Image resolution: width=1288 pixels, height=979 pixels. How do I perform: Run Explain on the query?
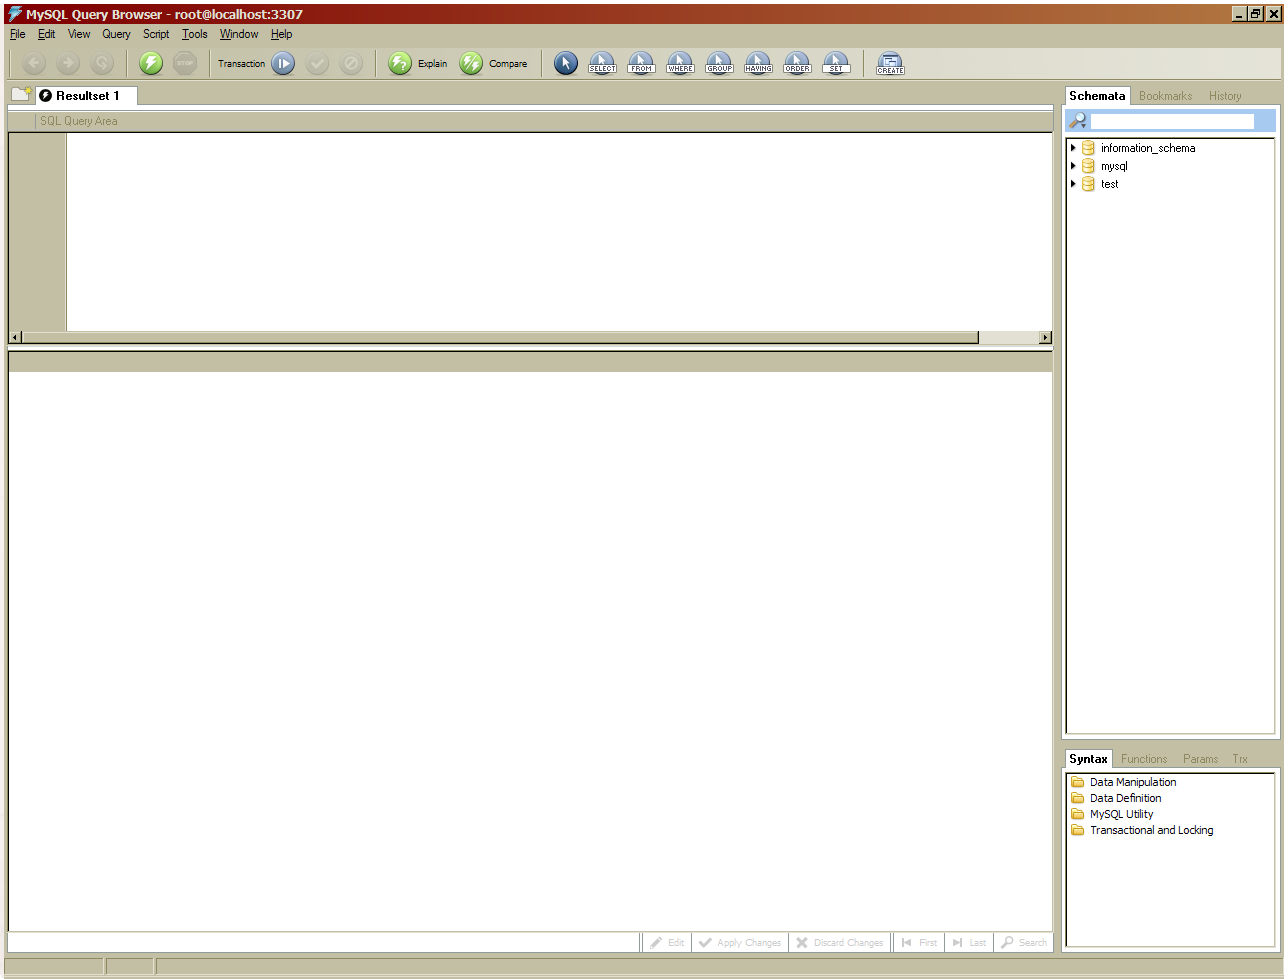point(418,64)
